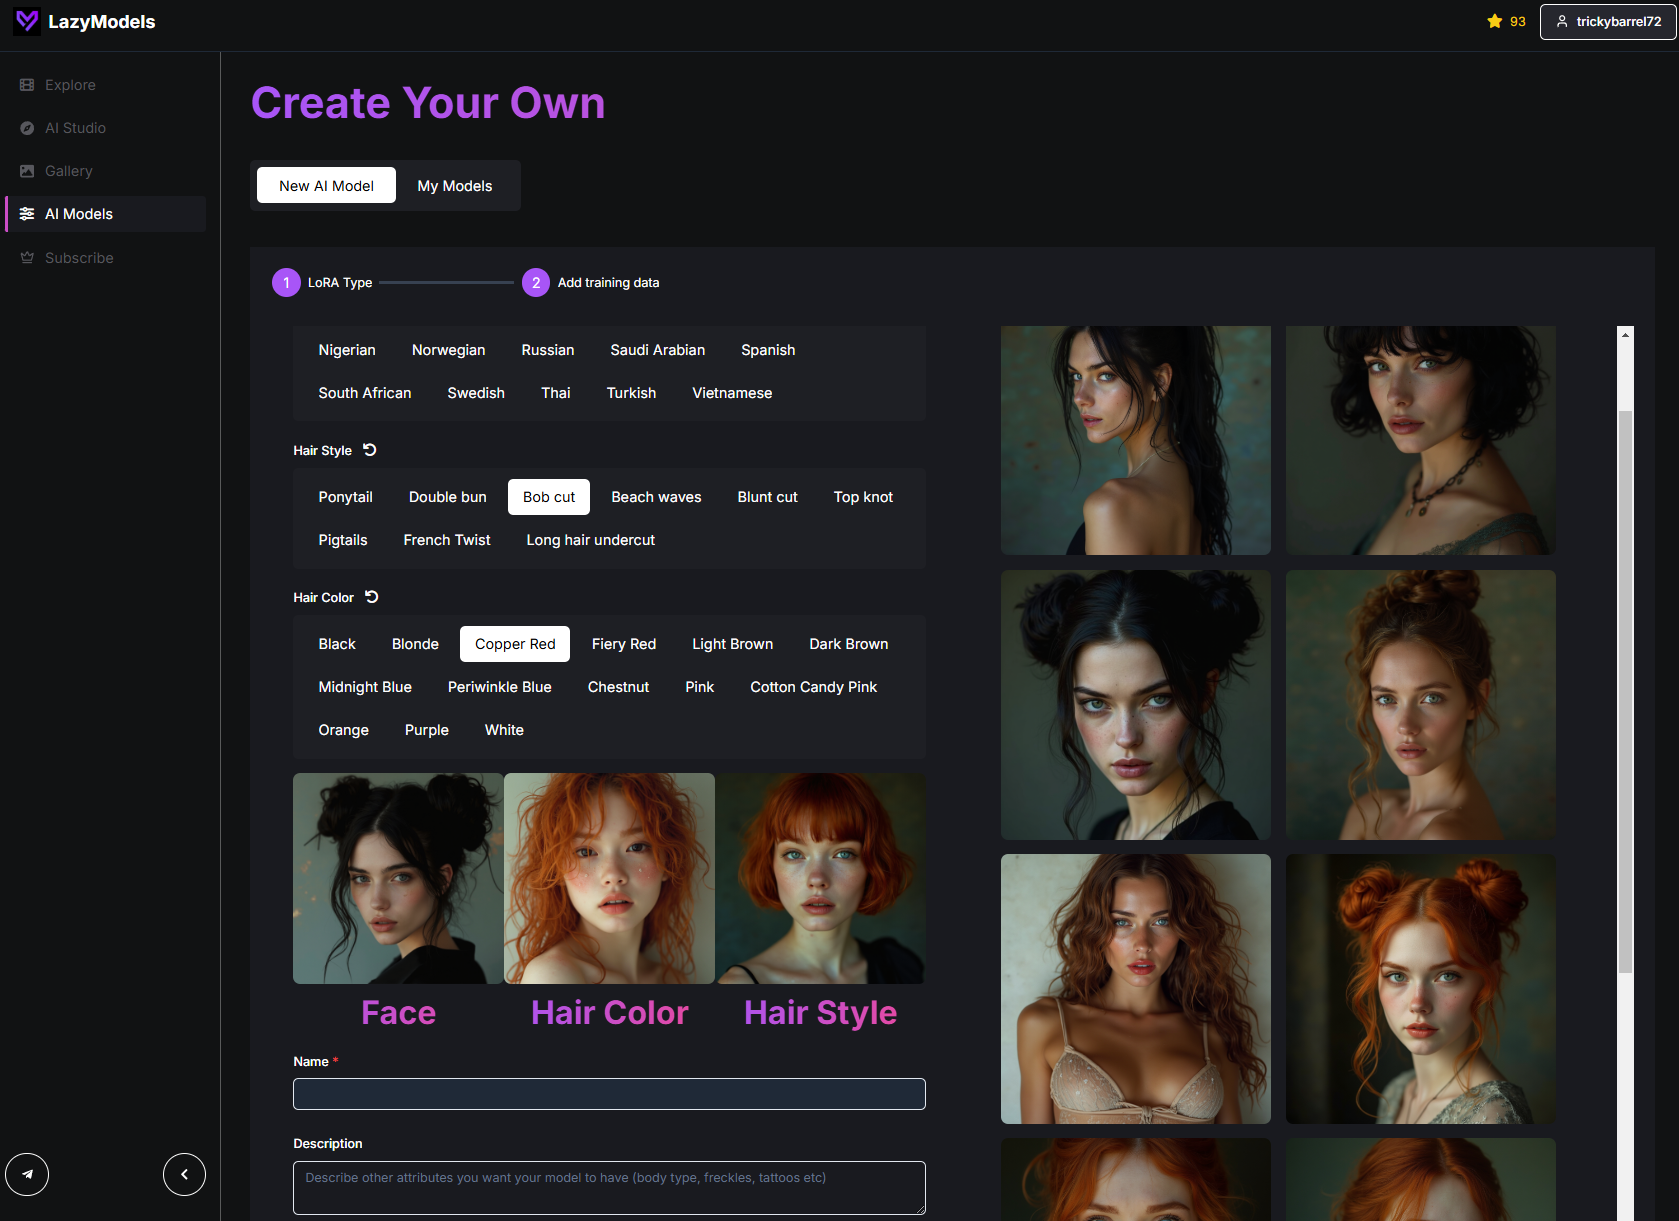Image resolution: width=1679 pixels, height=1221 pixels.
Task: Open the brunette in lace bra portrait
Action: coord(1136,989)
